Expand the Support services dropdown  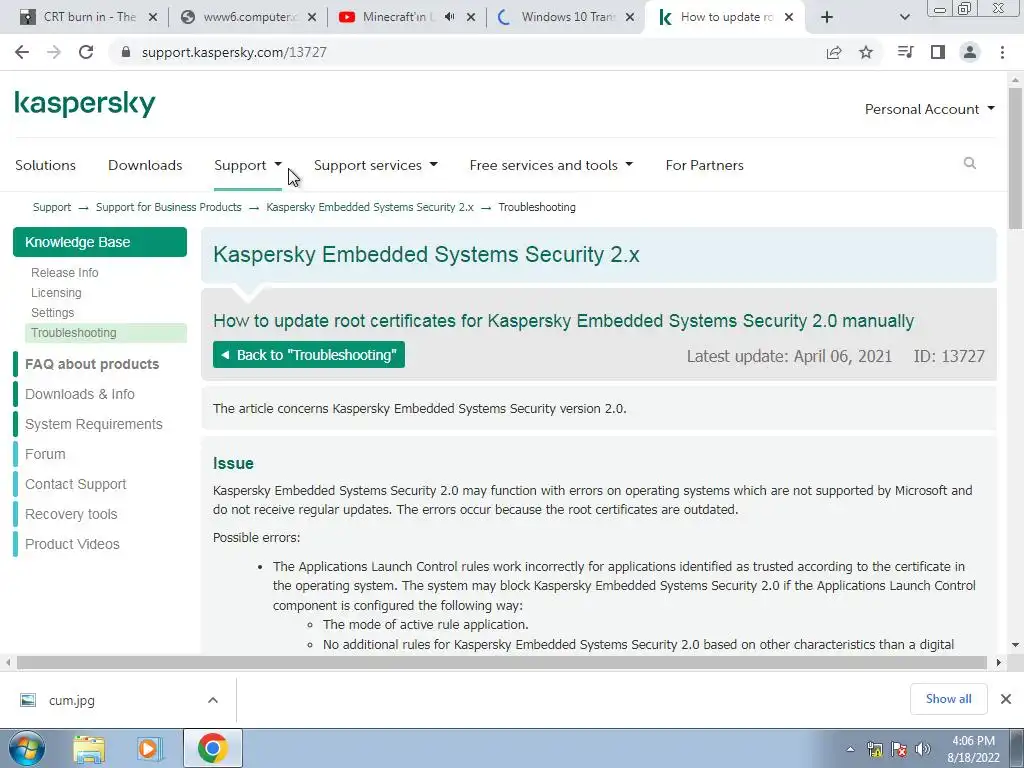[x=376, y=165]
